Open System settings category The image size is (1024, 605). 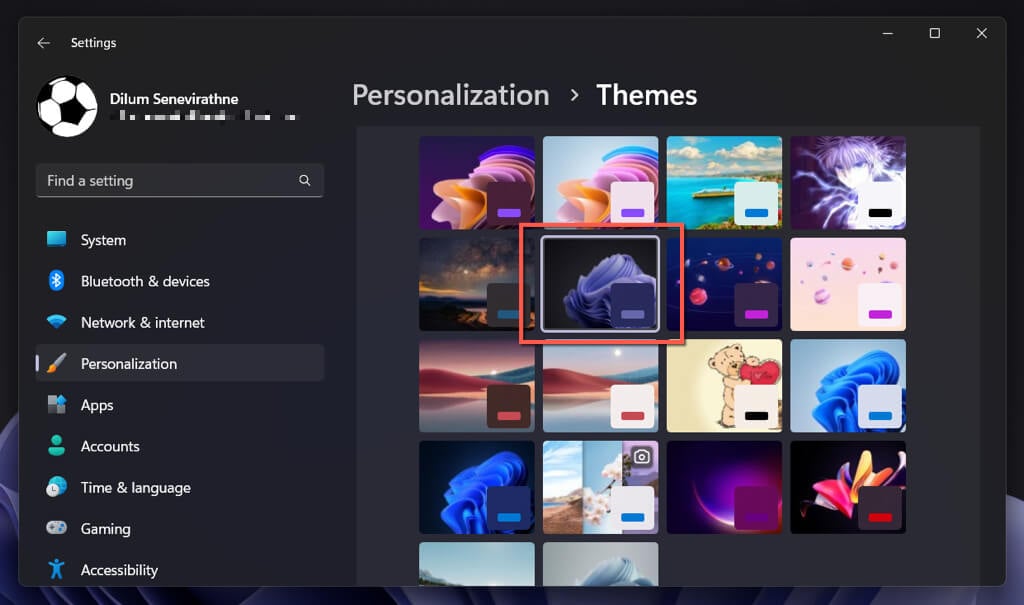(180, 240)
